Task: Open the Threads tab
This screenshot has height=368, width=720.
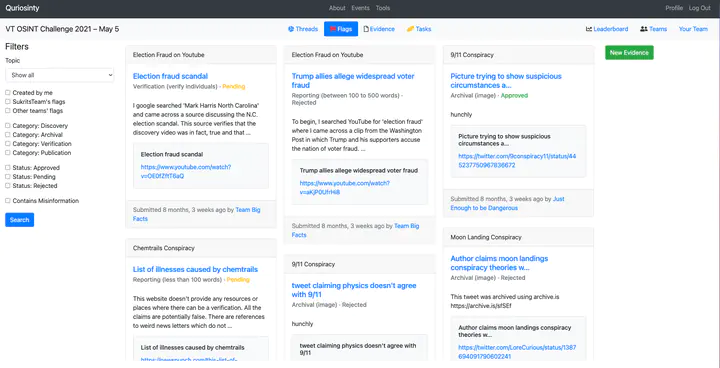Action: point(303,29)
